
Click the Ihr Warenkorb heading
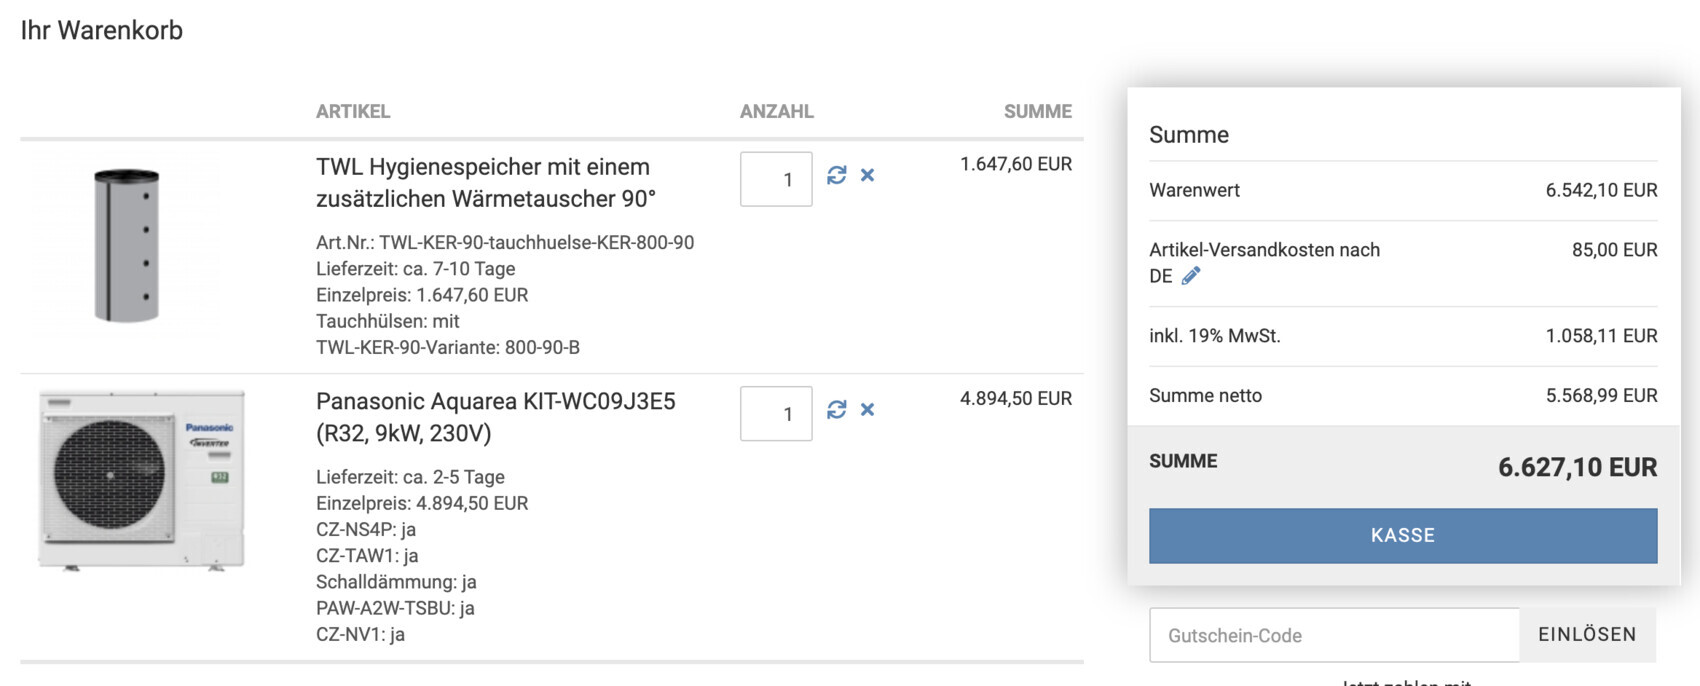pyautogui.click(x=102, y=31)
